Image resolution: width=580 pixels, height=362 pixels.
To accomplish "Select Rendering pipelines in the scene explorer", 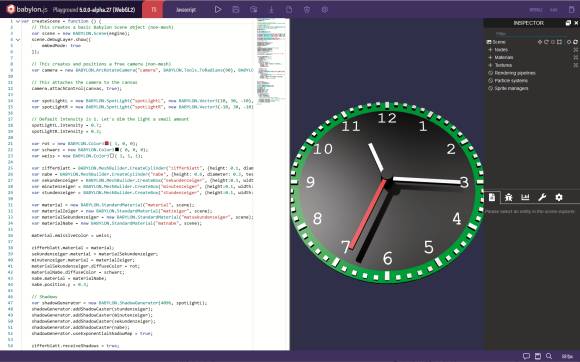I will [515, 73].
